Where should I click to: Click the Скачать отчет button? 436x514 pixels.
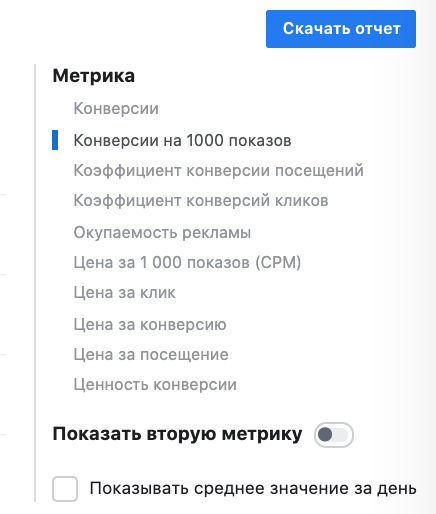click(x=341, y=29)
